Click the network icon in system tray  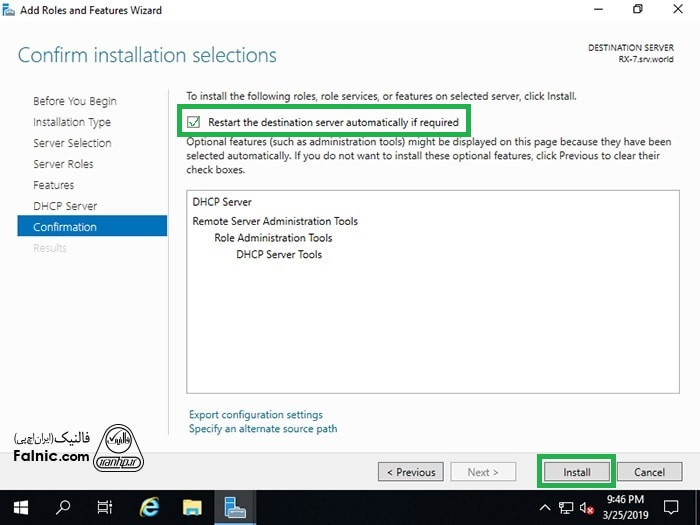[566, 507]
